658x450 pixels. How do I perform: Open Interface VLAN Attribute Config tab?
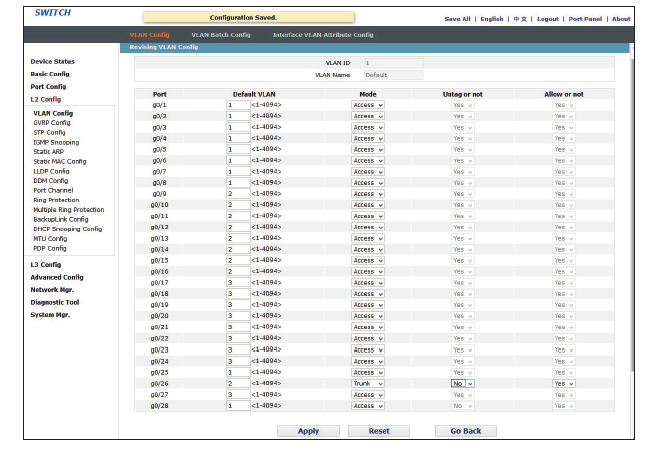click(323, 34)
